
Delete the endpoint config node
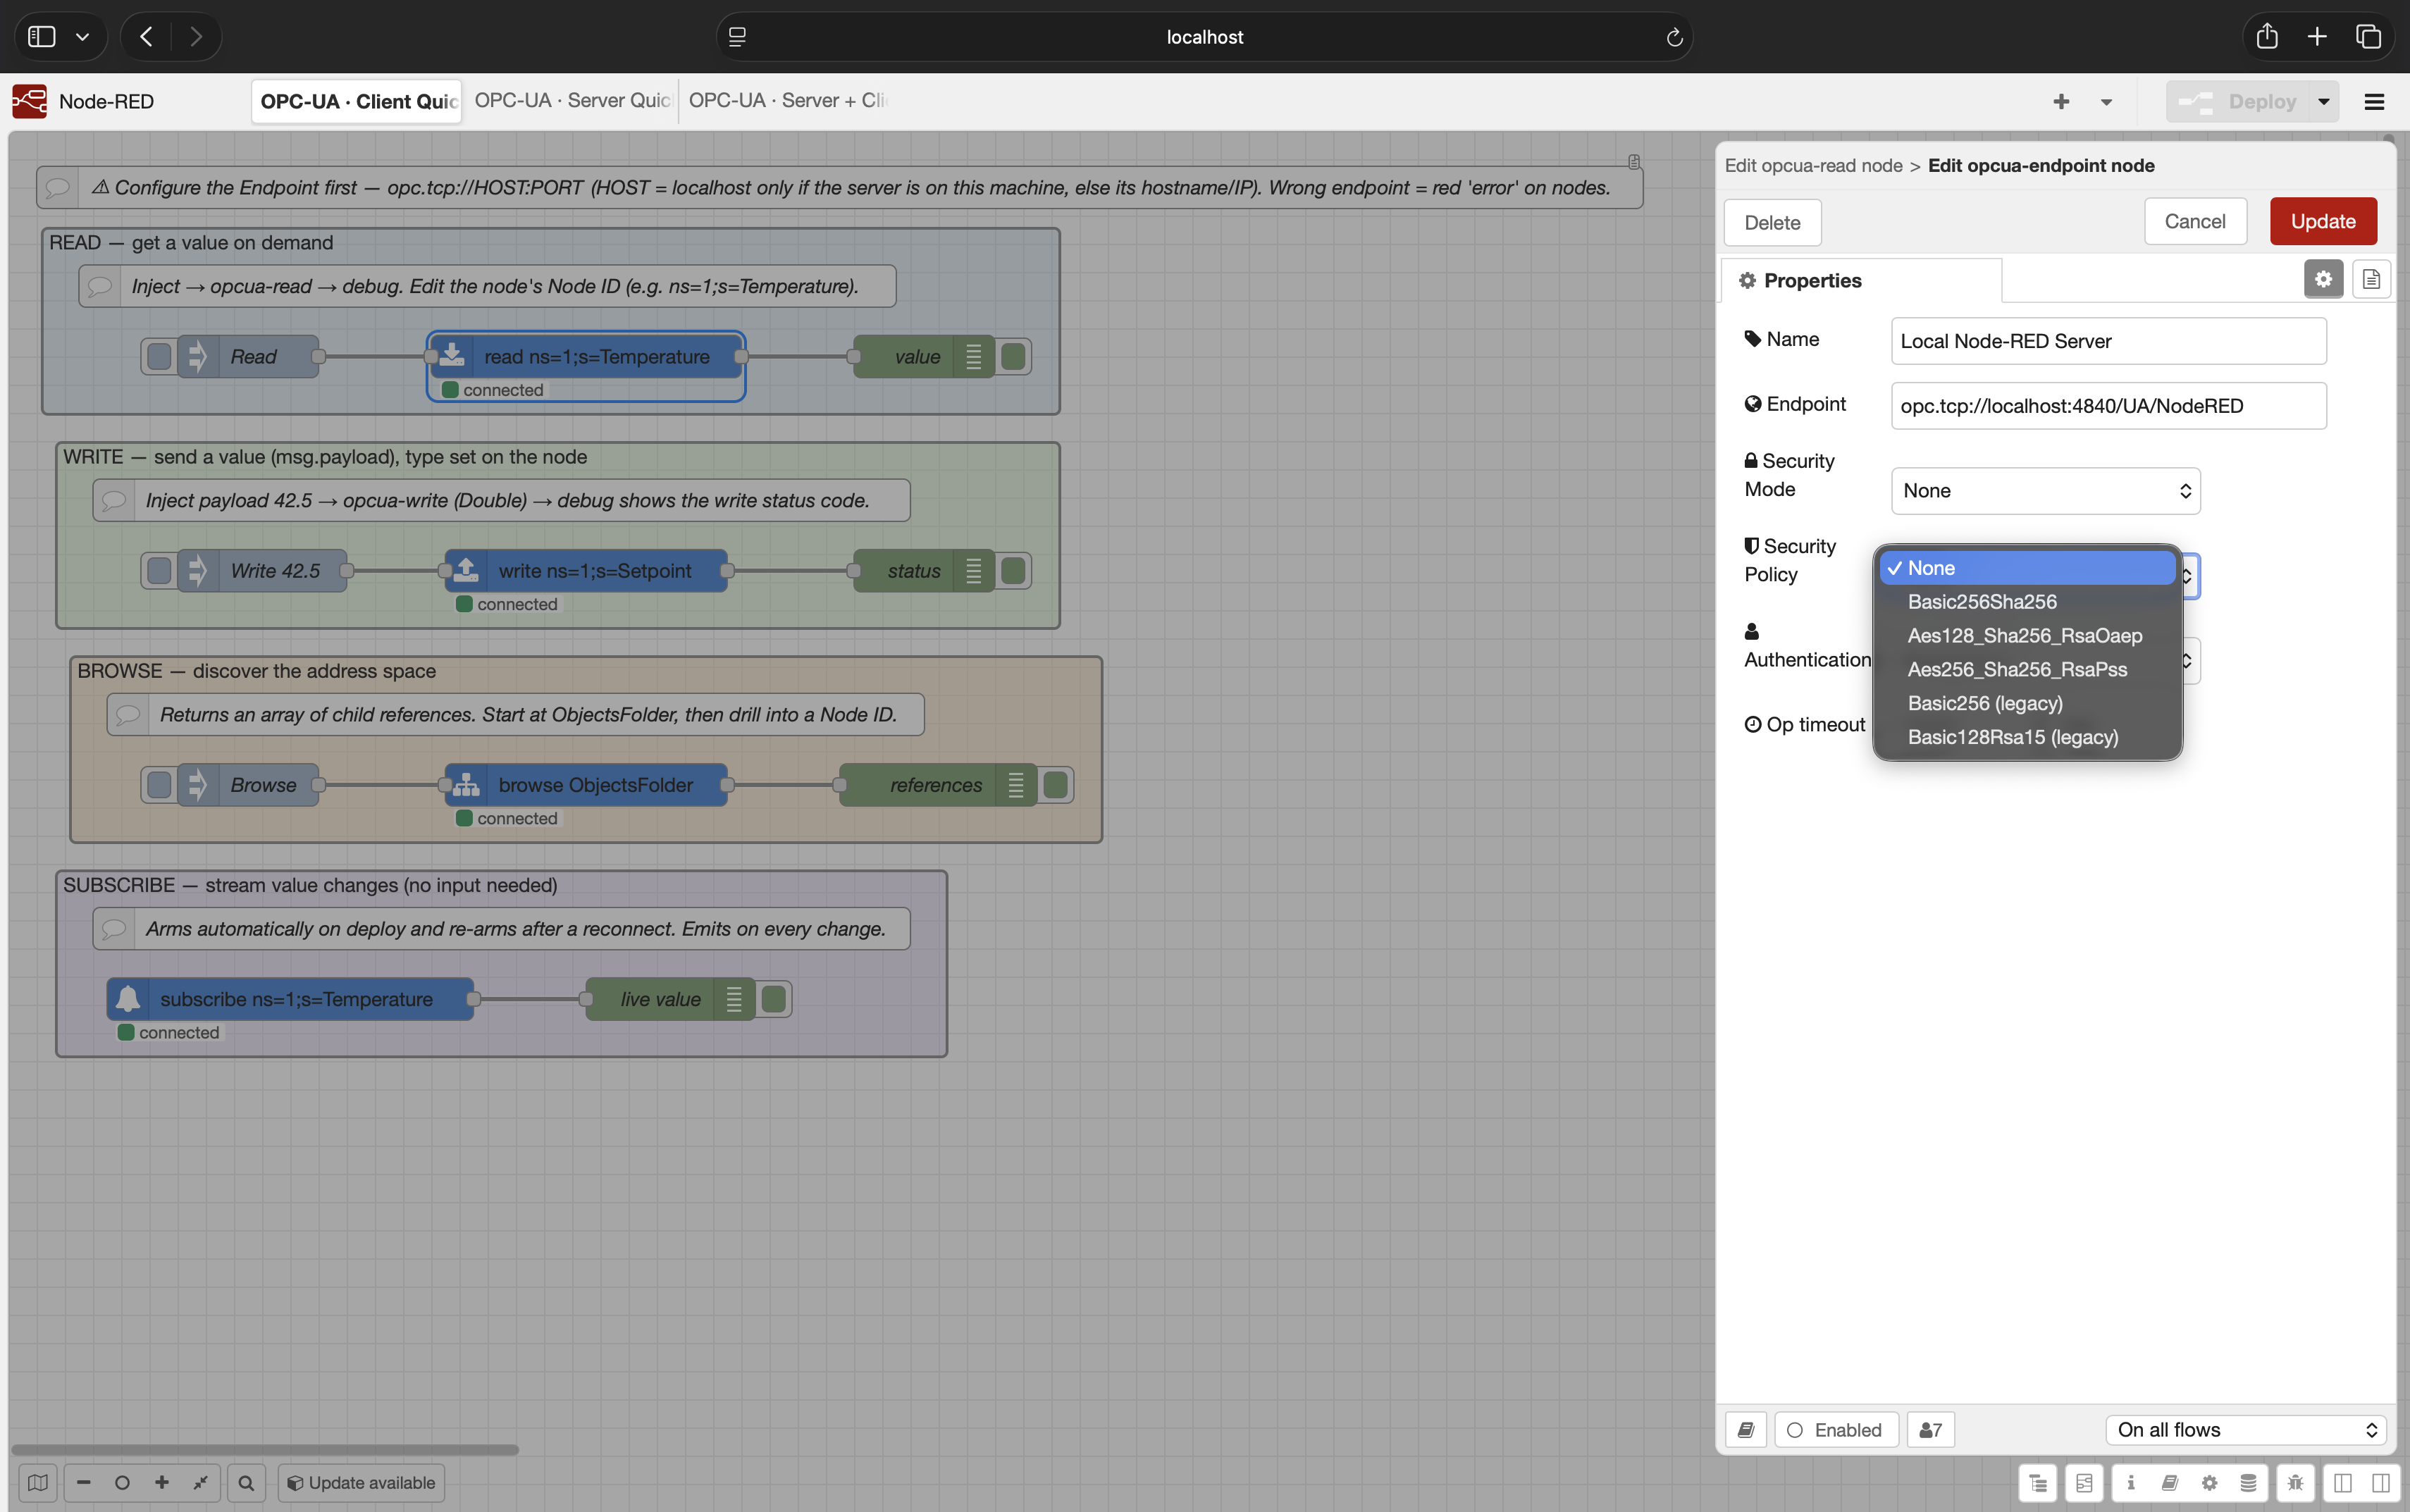tap(1772, 223)
